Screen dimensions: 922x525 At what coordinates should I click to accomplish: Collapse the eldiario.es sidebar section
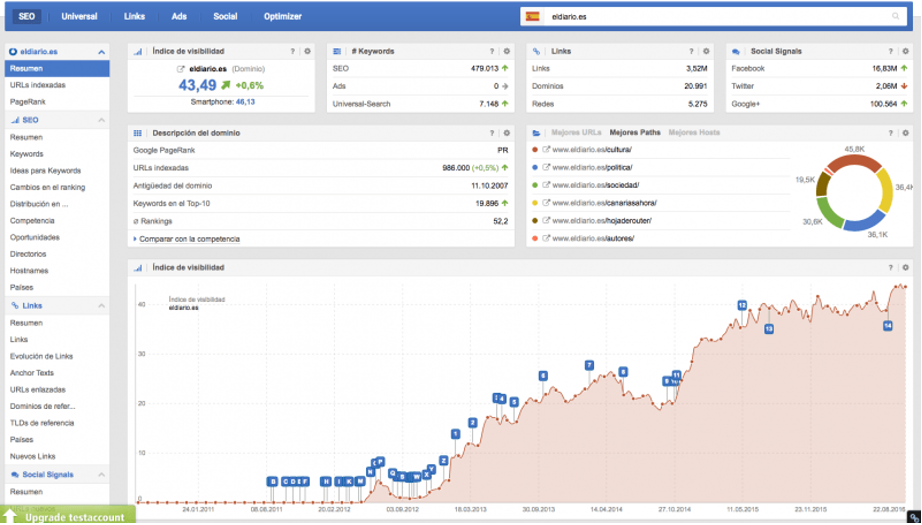[101, 51]
